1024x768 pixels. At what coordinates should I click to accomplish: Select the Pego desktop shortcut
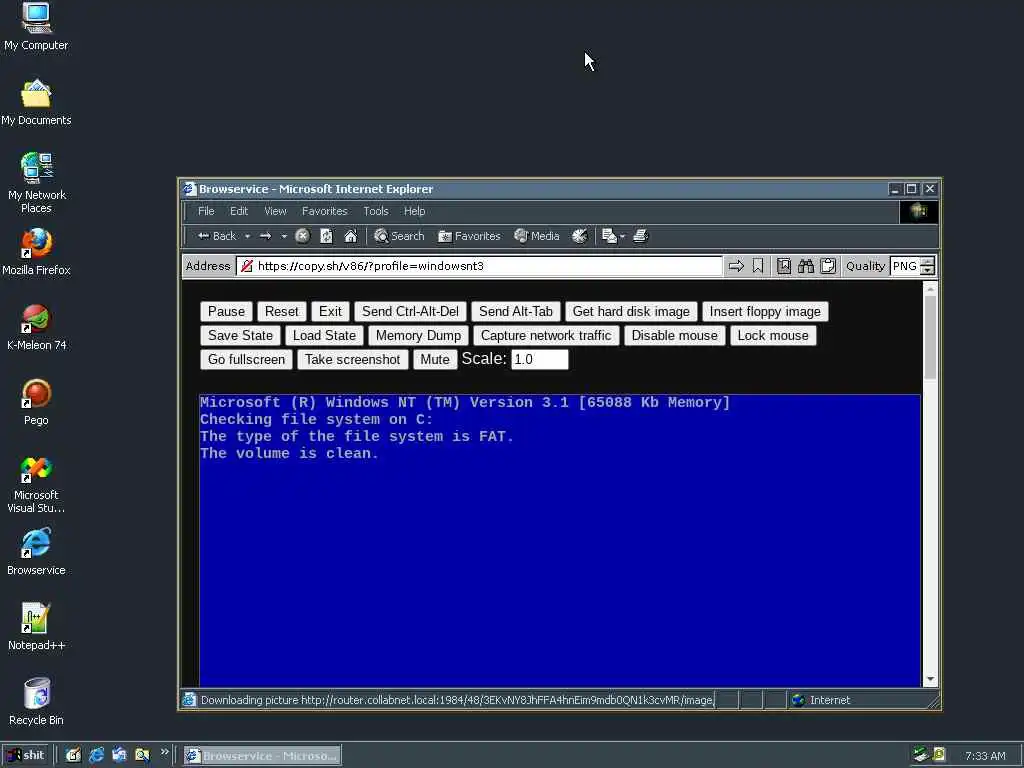36,402
